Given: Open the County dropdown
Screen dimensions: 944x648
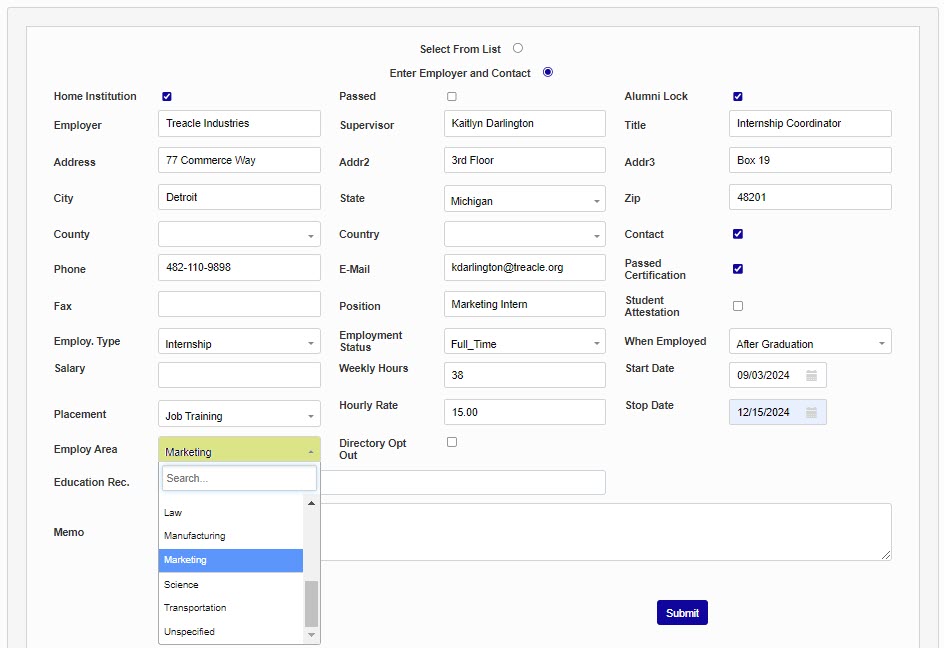Looking at the screenshot, I should 239,235.
